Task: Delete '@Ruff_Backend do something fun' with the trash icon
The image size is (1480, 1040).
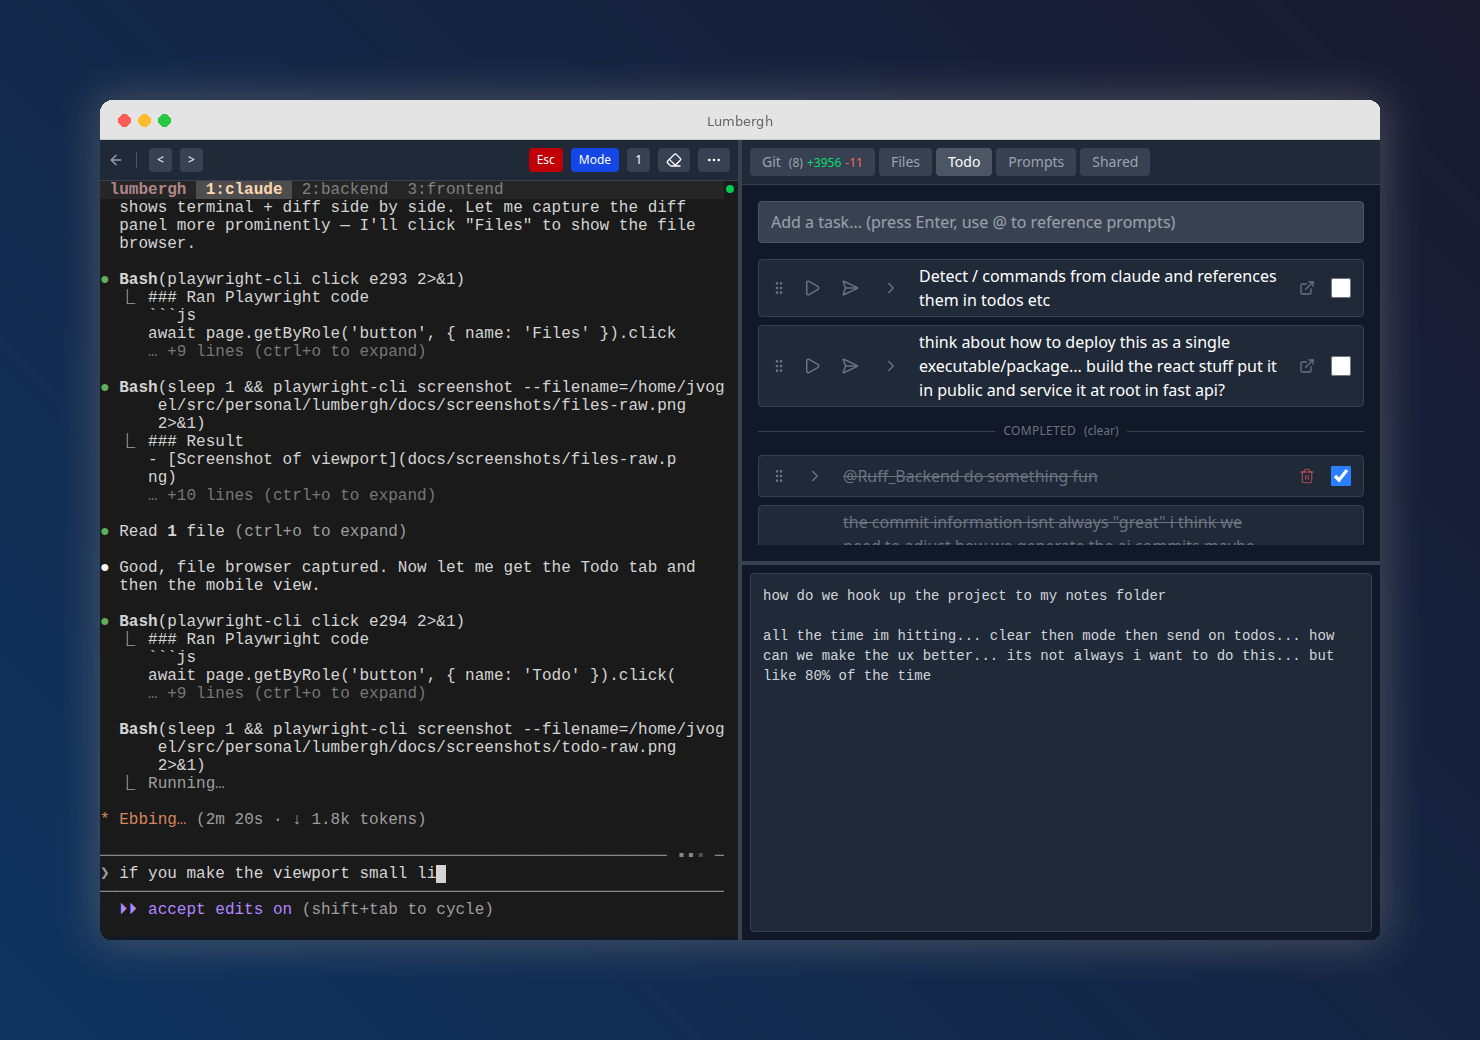Action: pyautogui.click(x=1307, y=476)
